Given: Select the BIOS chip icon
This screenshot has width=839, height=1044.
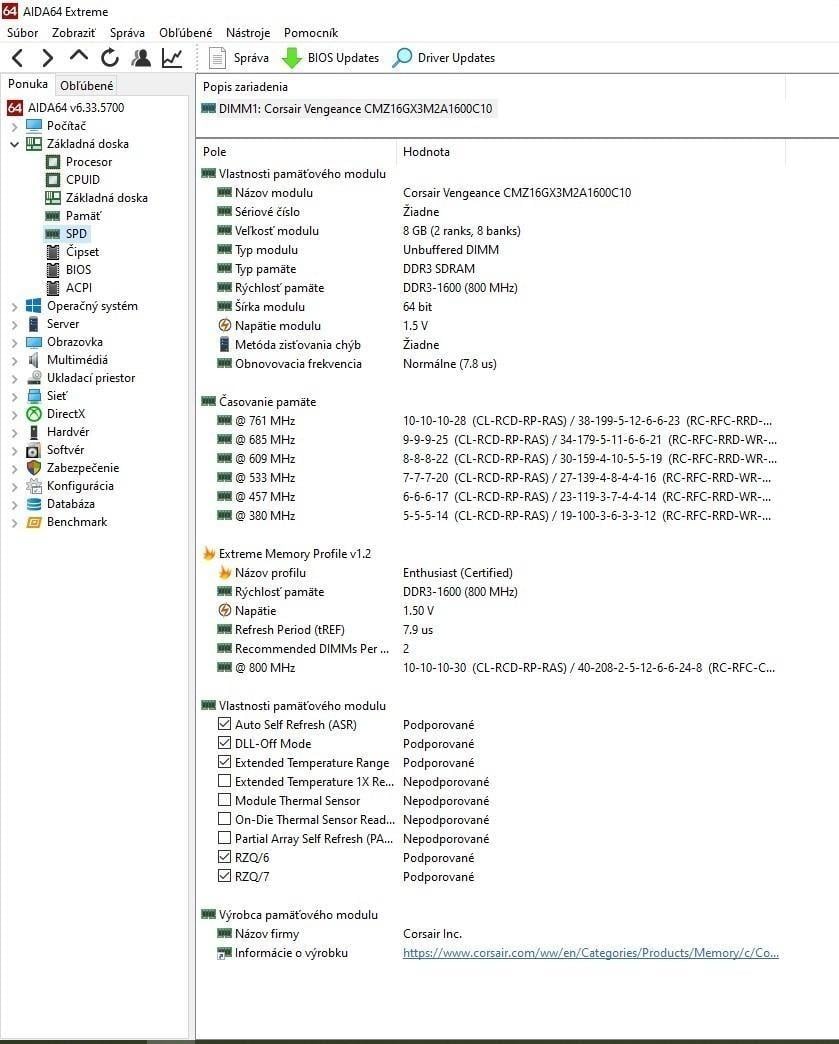Looking at the screenshot, I should coord(53,270).
